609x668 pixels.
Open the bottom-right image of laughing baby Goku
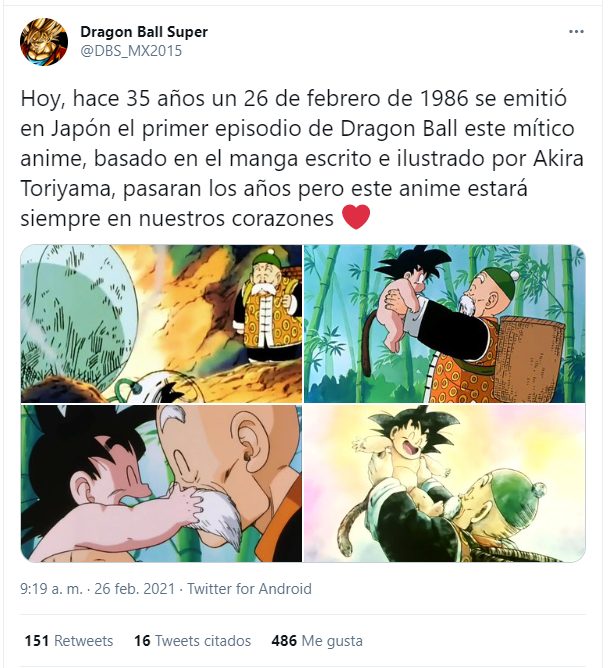click(x=445, y=483)
